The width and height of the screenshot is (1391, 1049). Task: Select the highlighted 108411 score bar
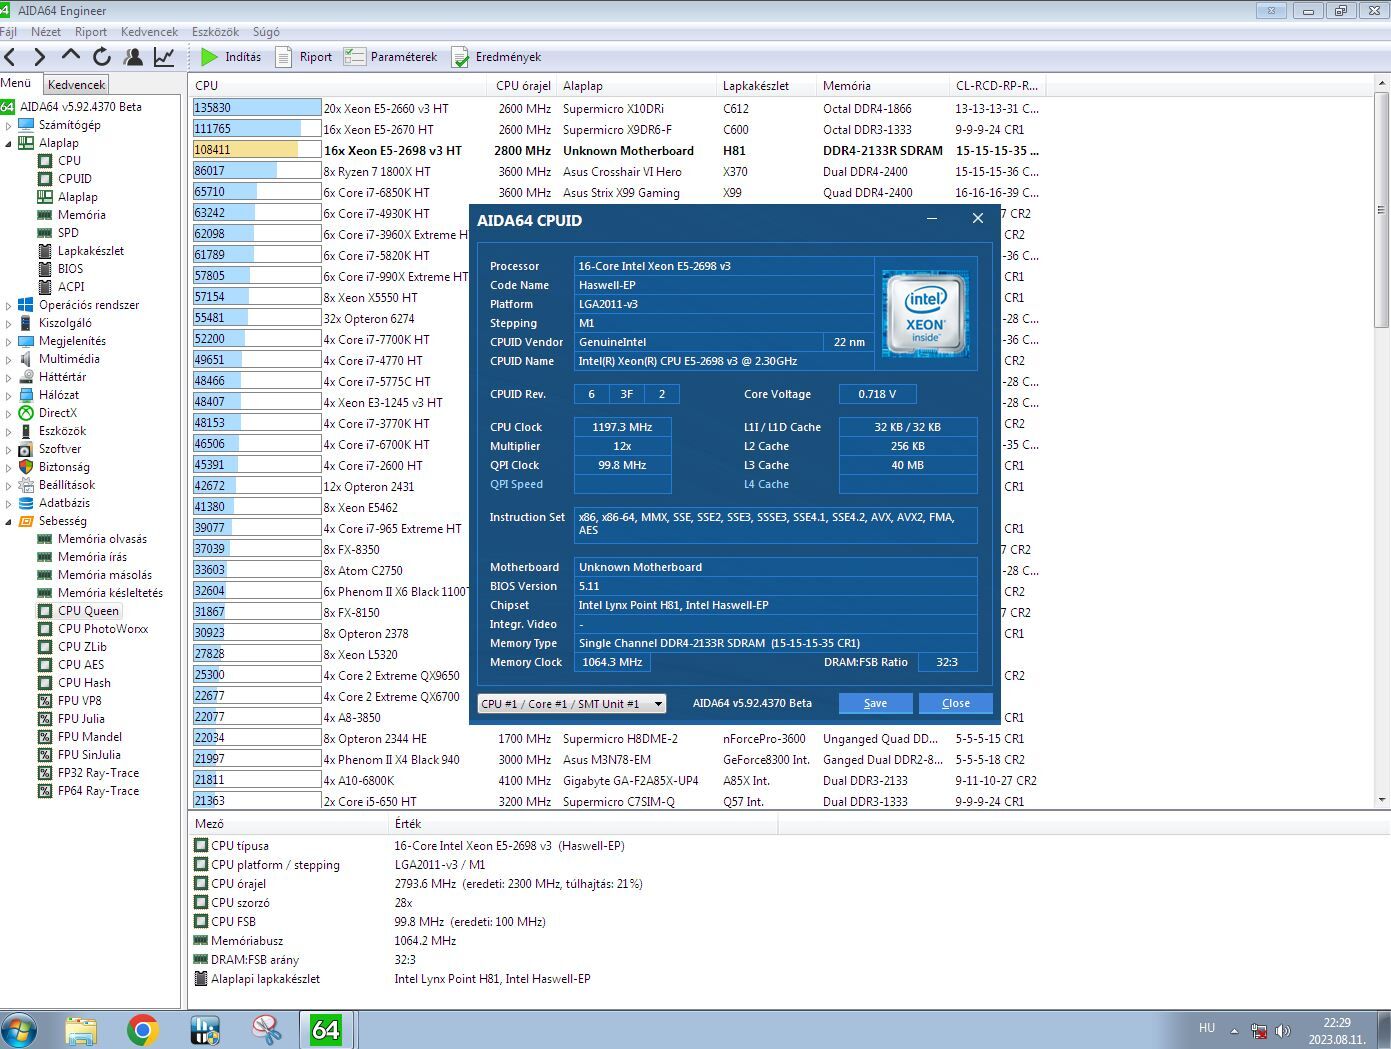coord(257,150)
